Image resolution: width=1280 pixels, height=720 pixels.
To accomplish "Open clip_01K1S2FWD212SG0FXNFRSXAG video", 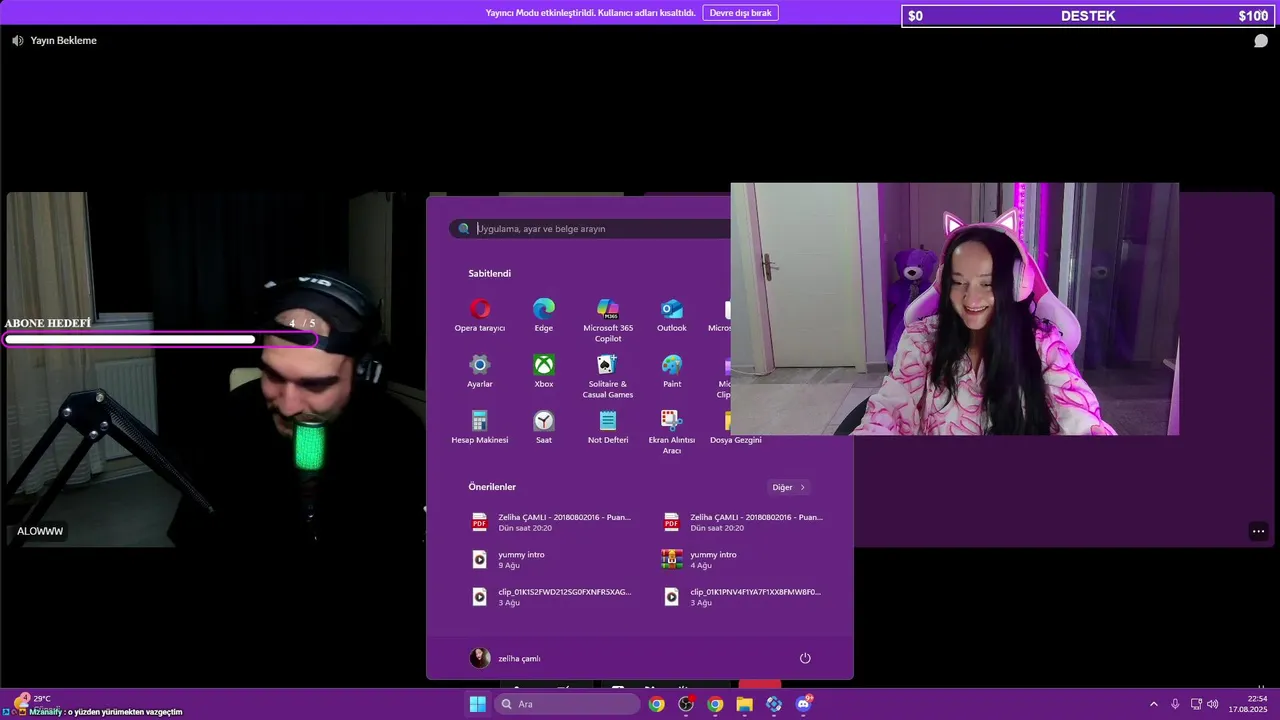I will click(x=552, y=597).
